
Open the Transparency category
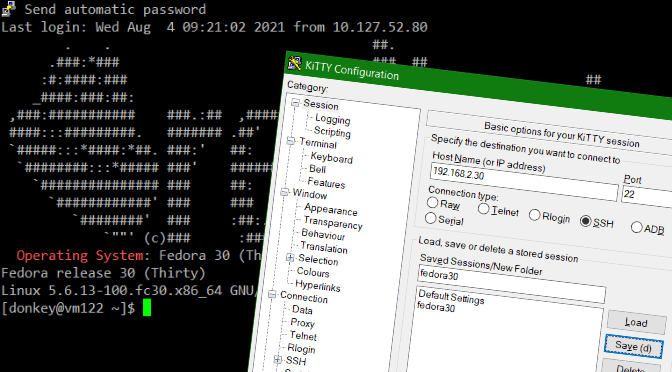click(x=333, y=222)
